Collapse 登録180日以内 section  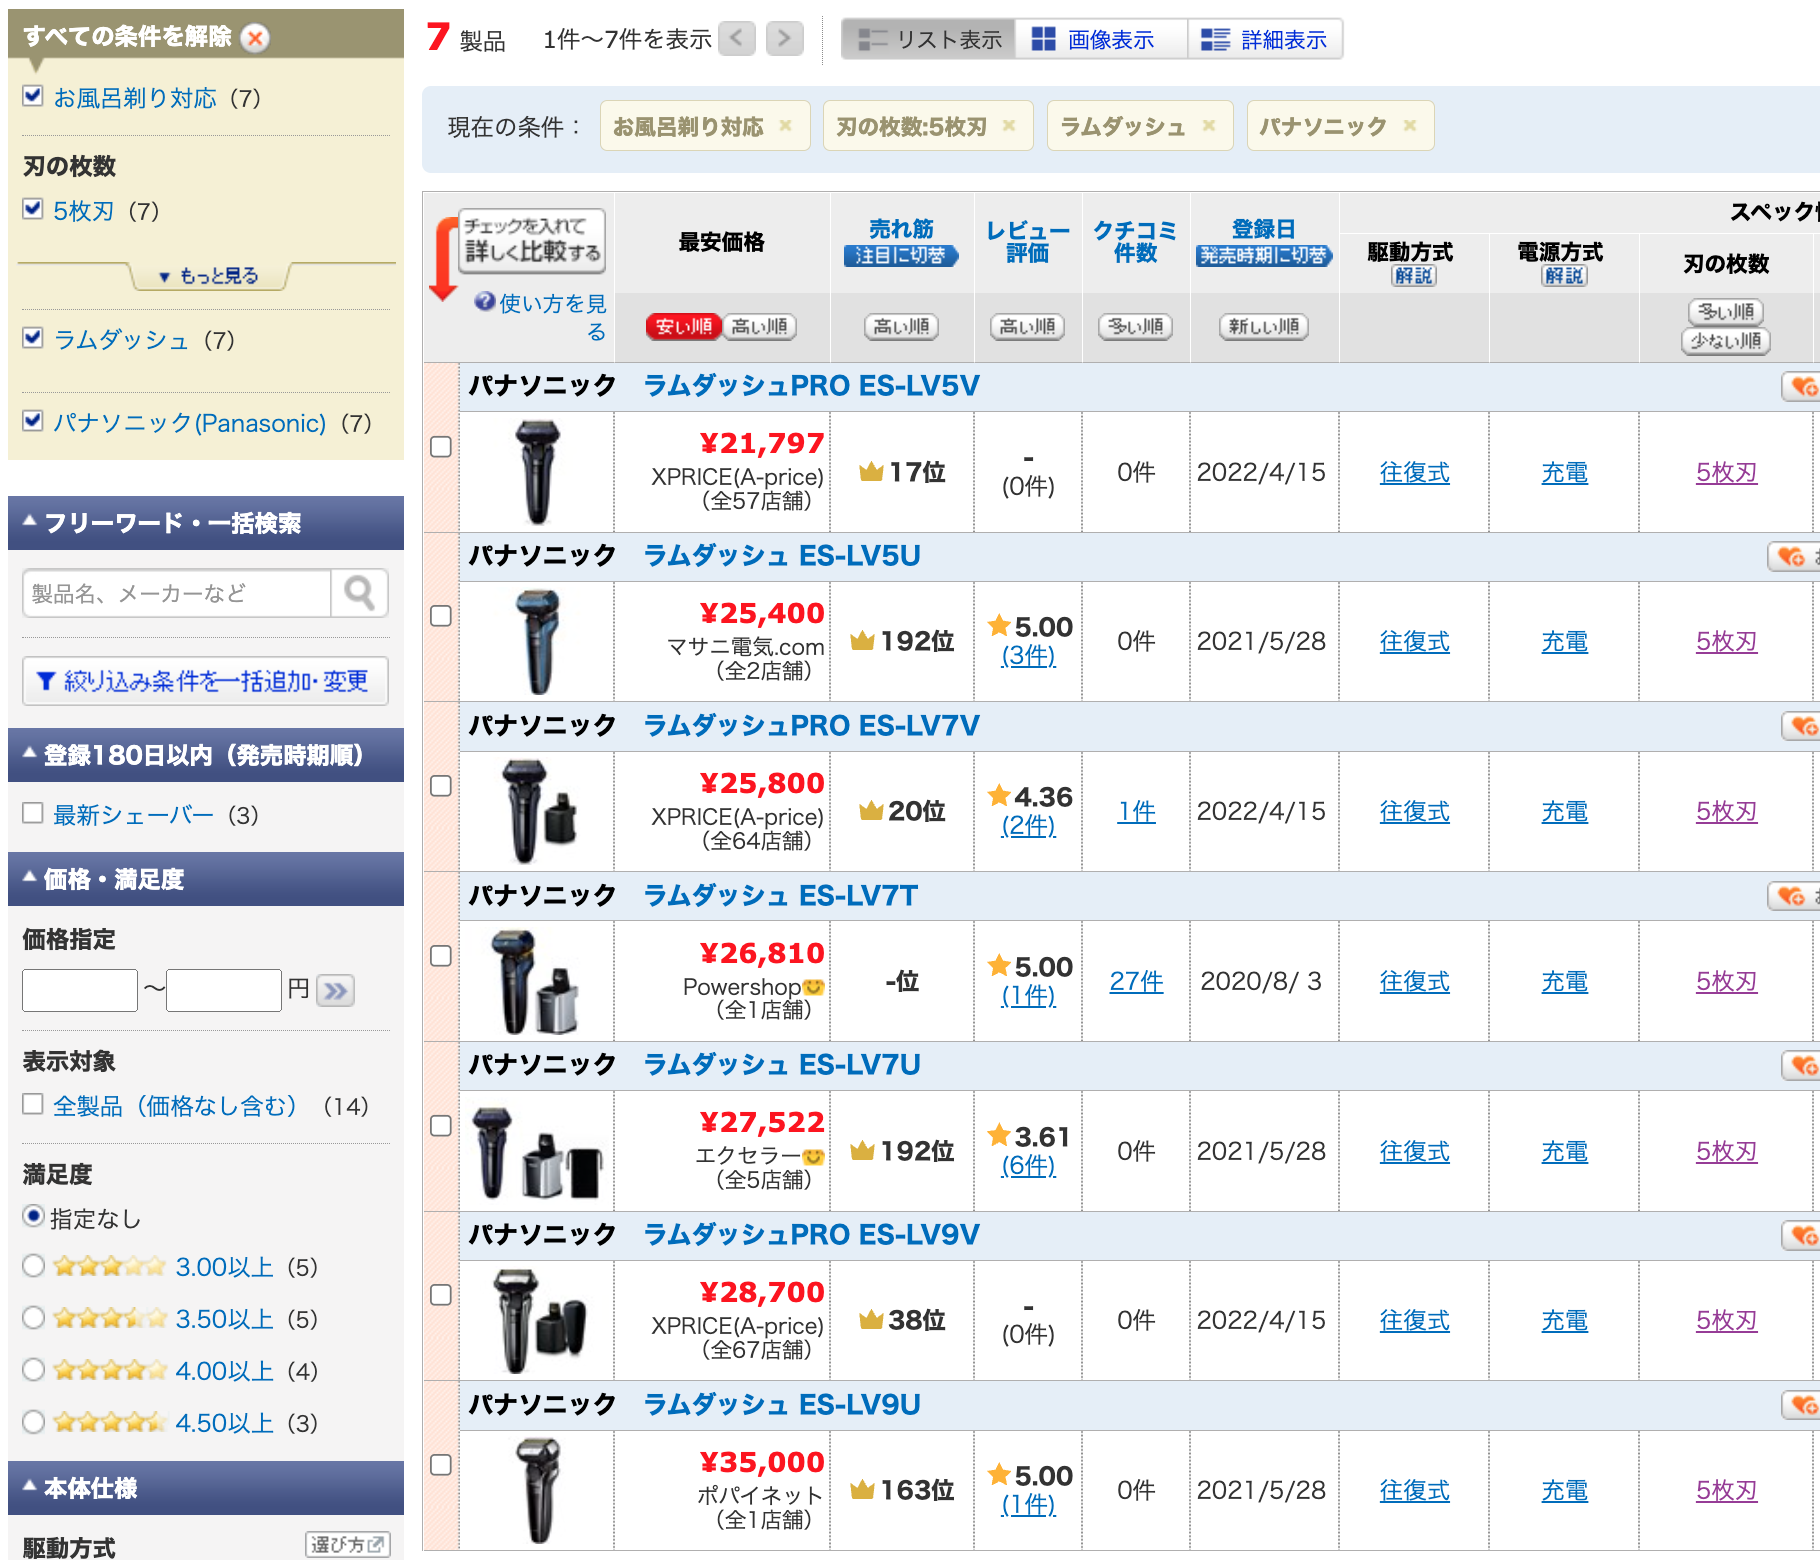(x=206, y=755)
